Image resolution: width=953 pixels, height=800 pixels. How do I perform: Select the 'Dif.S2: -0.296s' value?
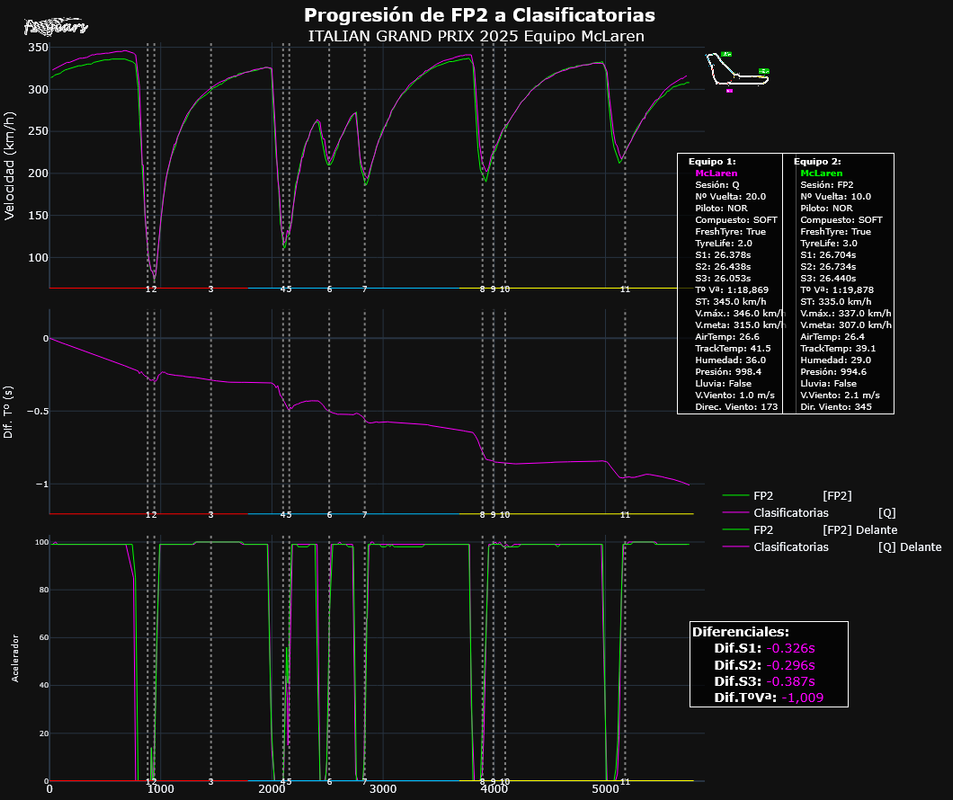[x=765, y=665]
